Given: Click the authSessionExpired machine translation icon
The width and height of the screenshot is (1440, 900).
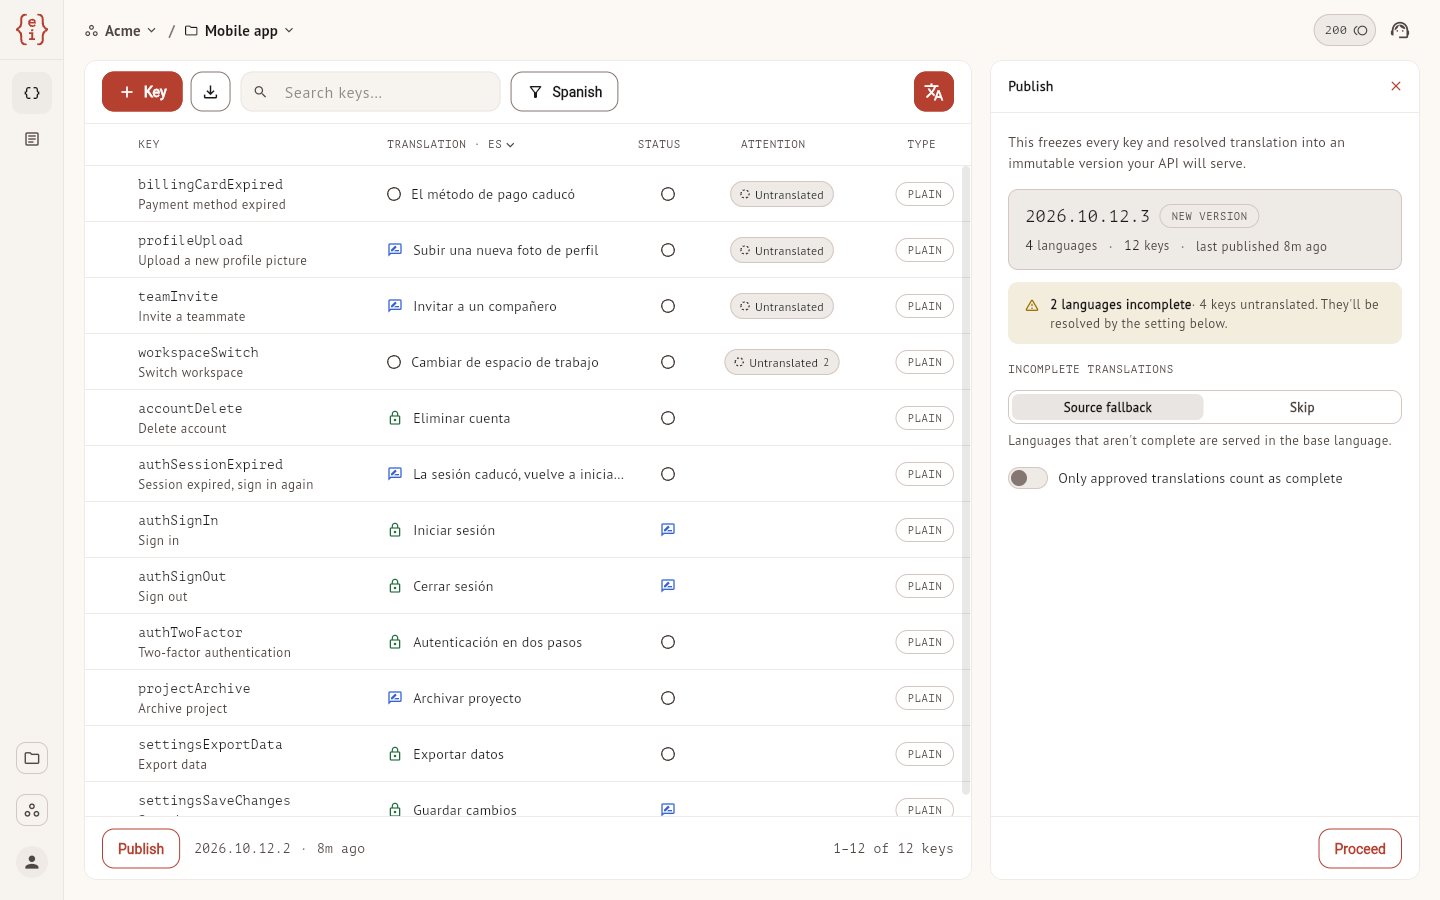Looking at the screenshot, I should click(x=395, y=474).
